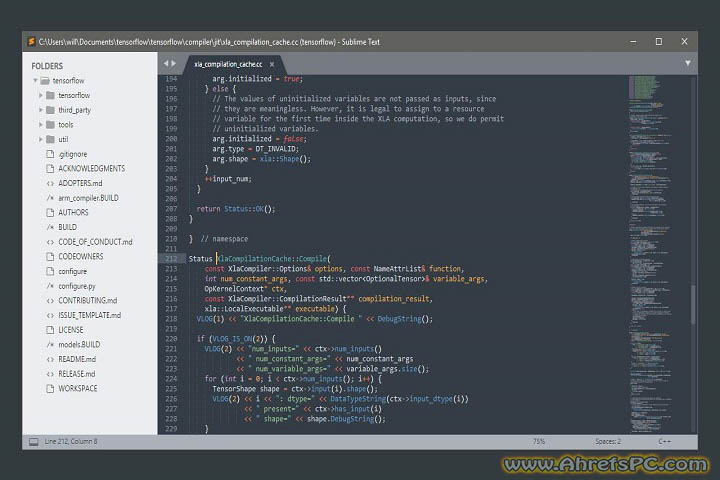The height and width of the screenshot is (480, 720).
Task: Click the CONTRIBUTING.md markup icon
Action: 51,300
